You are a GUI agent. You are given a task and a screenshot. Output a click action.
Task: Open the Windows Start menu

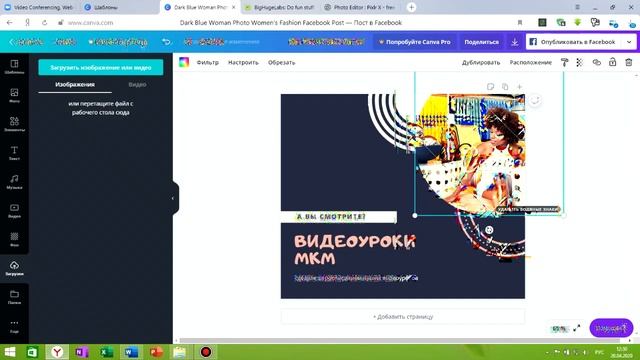point(9,352)
